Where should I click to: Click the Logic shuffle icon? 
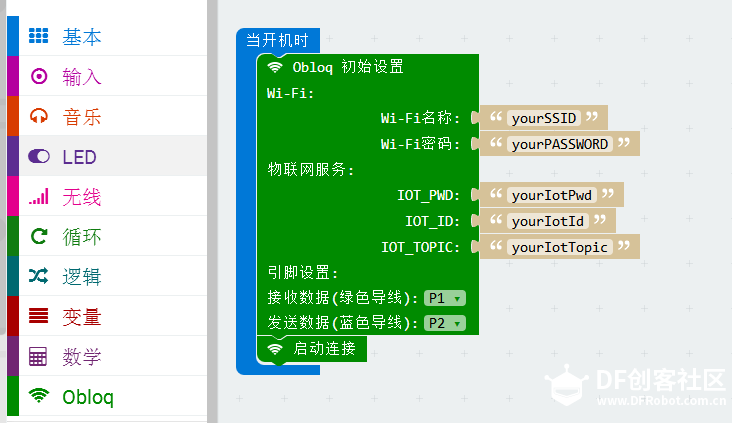[x=39, y=277]
